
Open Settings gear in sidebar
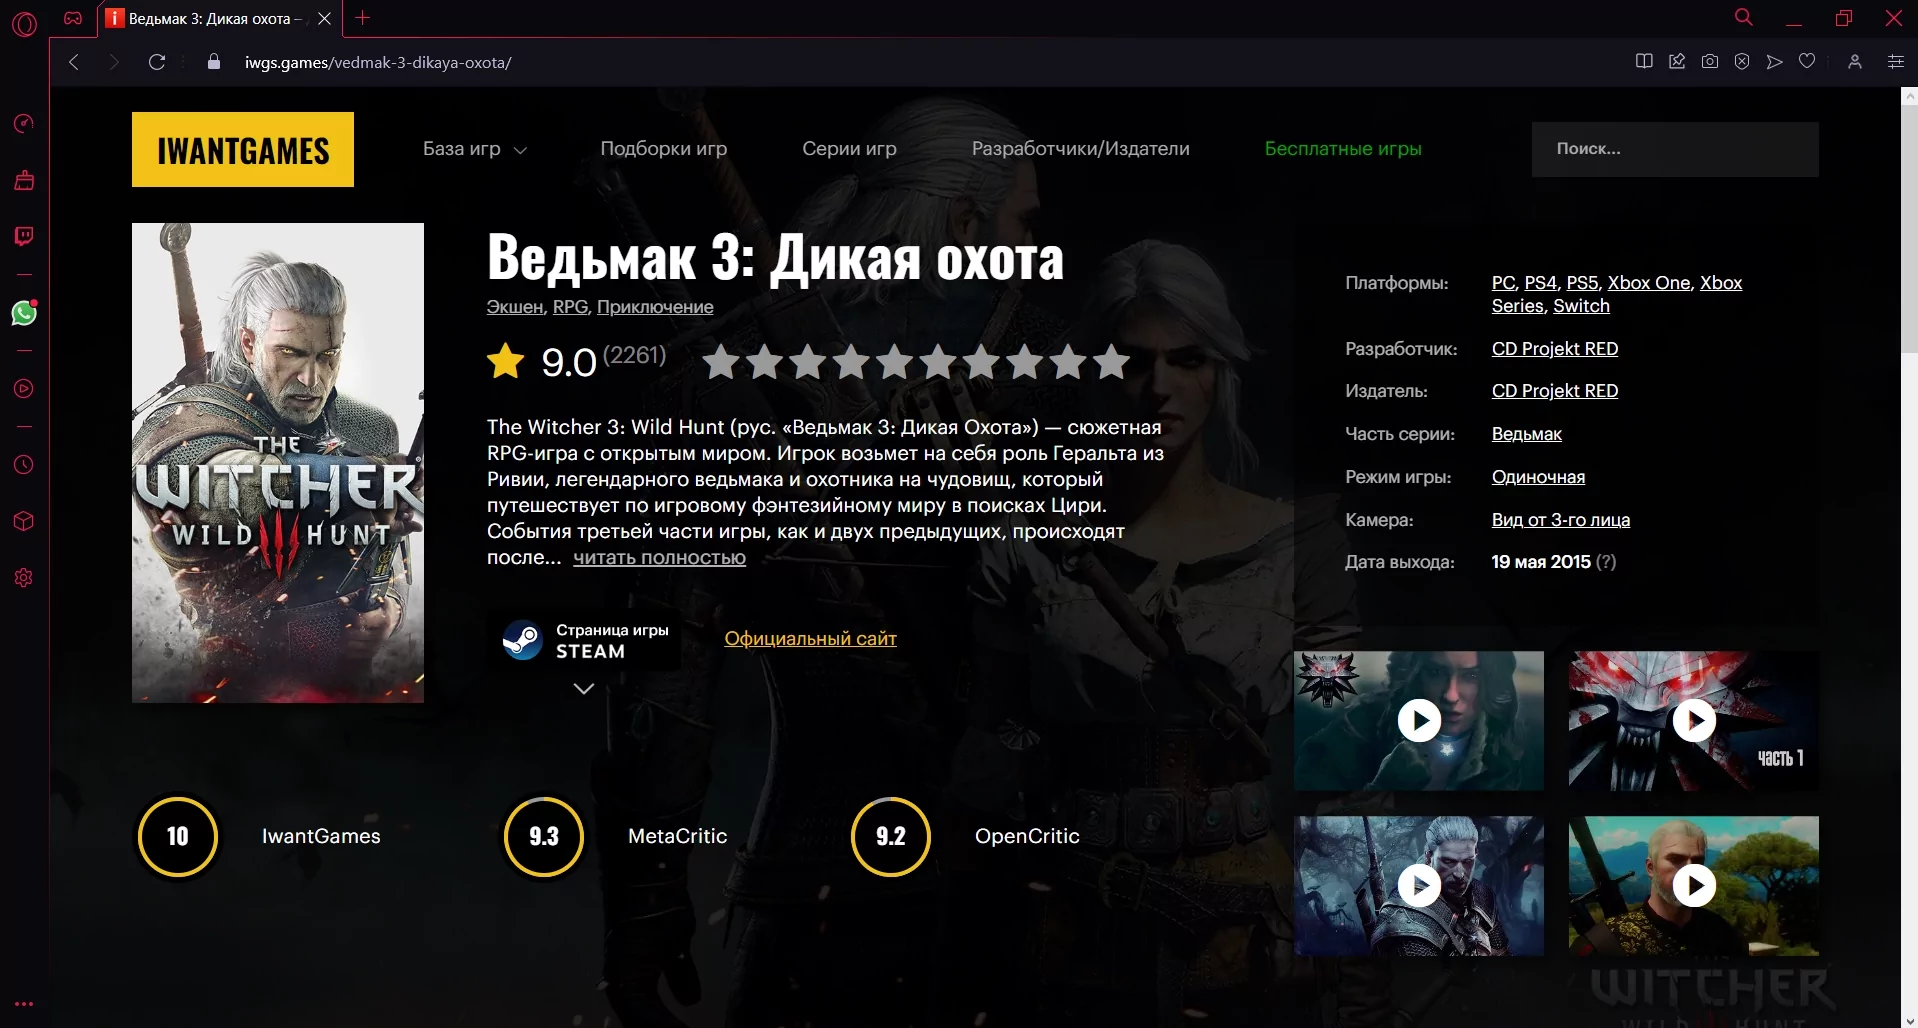24,578
